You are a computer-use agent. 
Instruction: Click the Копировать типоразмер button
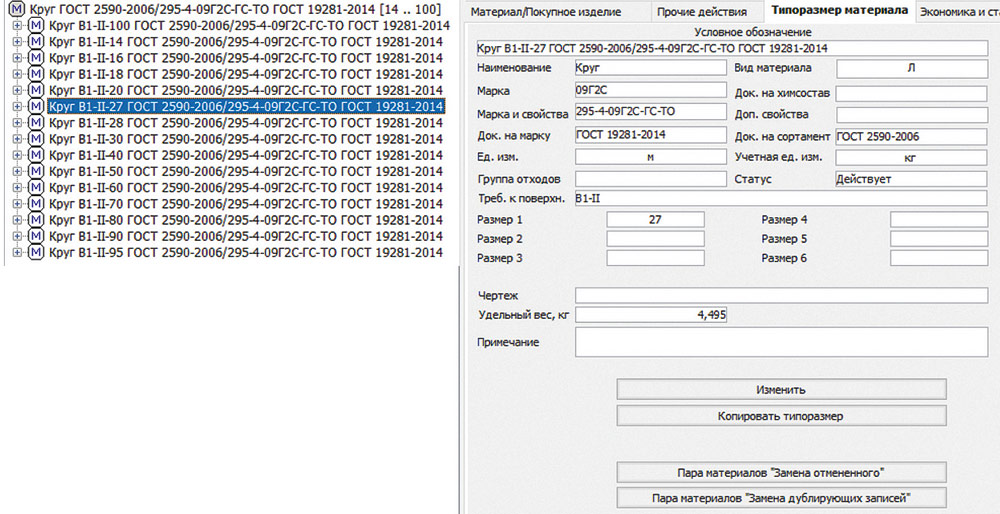point(780,415)
